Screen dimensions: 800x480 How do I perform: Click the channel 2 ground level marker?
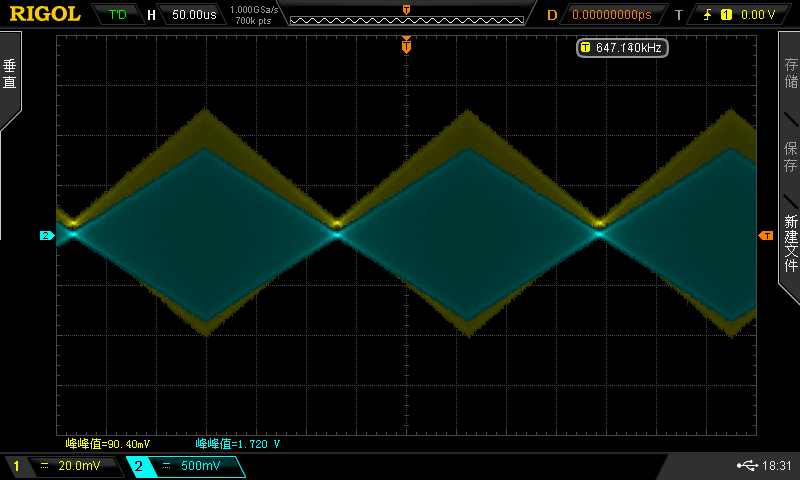coord(47,235)
